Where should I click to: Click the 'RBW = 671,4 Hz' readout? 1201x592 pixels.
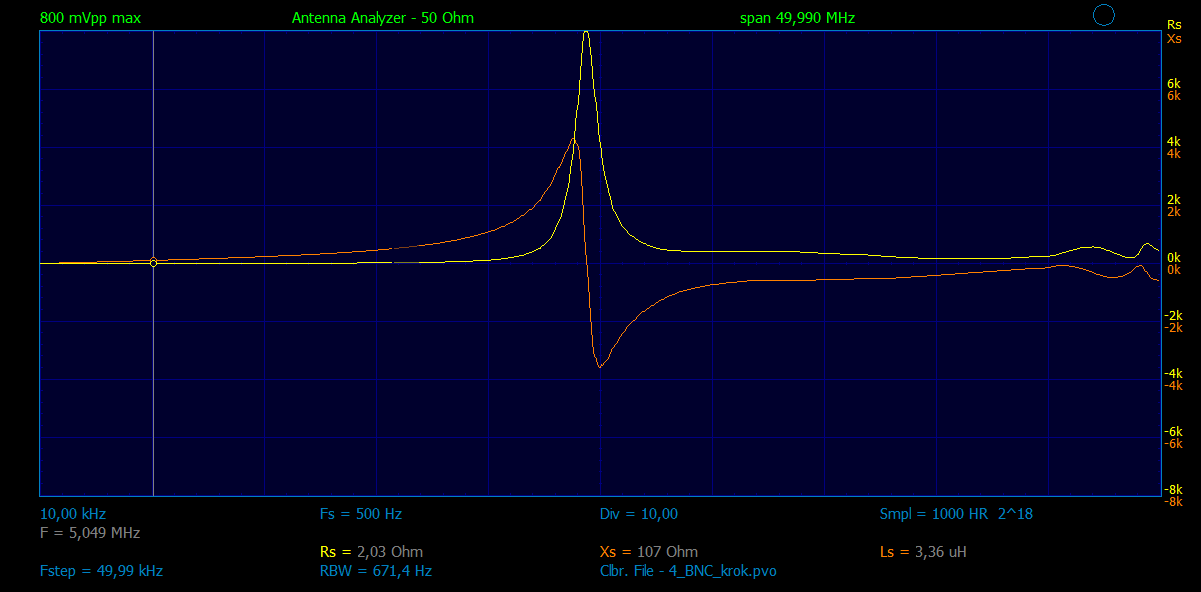375,571
